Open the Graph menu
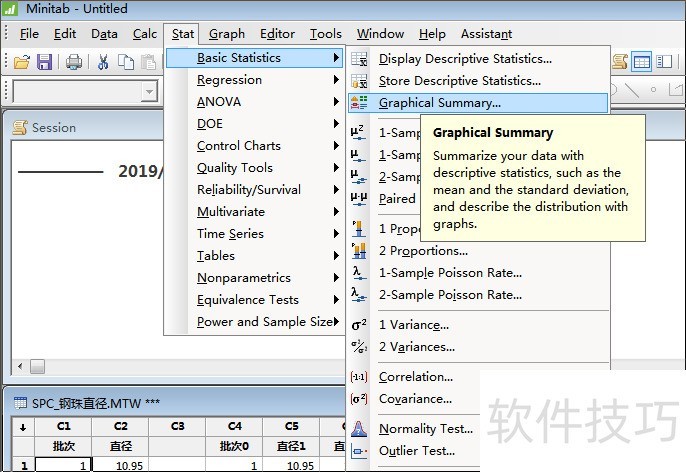 (227, 34)
